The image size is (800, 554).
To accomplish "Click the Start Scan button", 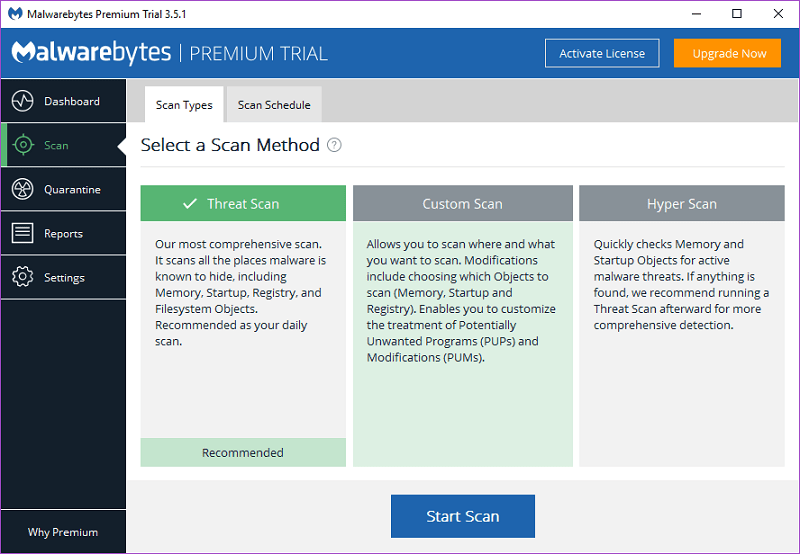I will point(463,516).
